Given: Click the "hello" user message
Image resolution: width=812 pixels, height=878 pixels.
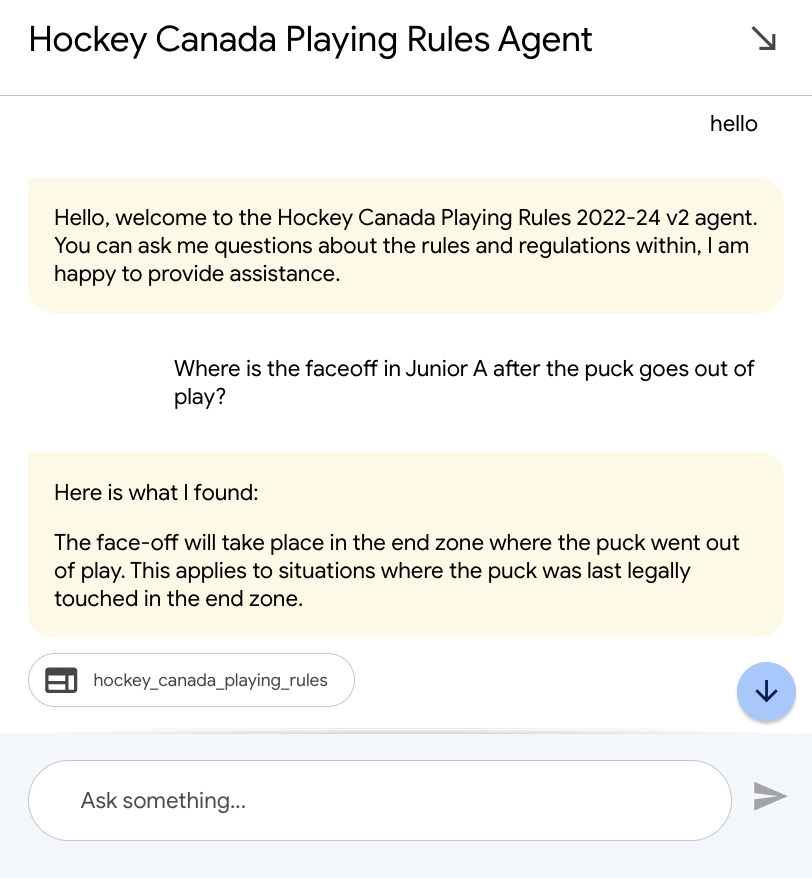Looking at the screenshot, I should coord(734,124).
